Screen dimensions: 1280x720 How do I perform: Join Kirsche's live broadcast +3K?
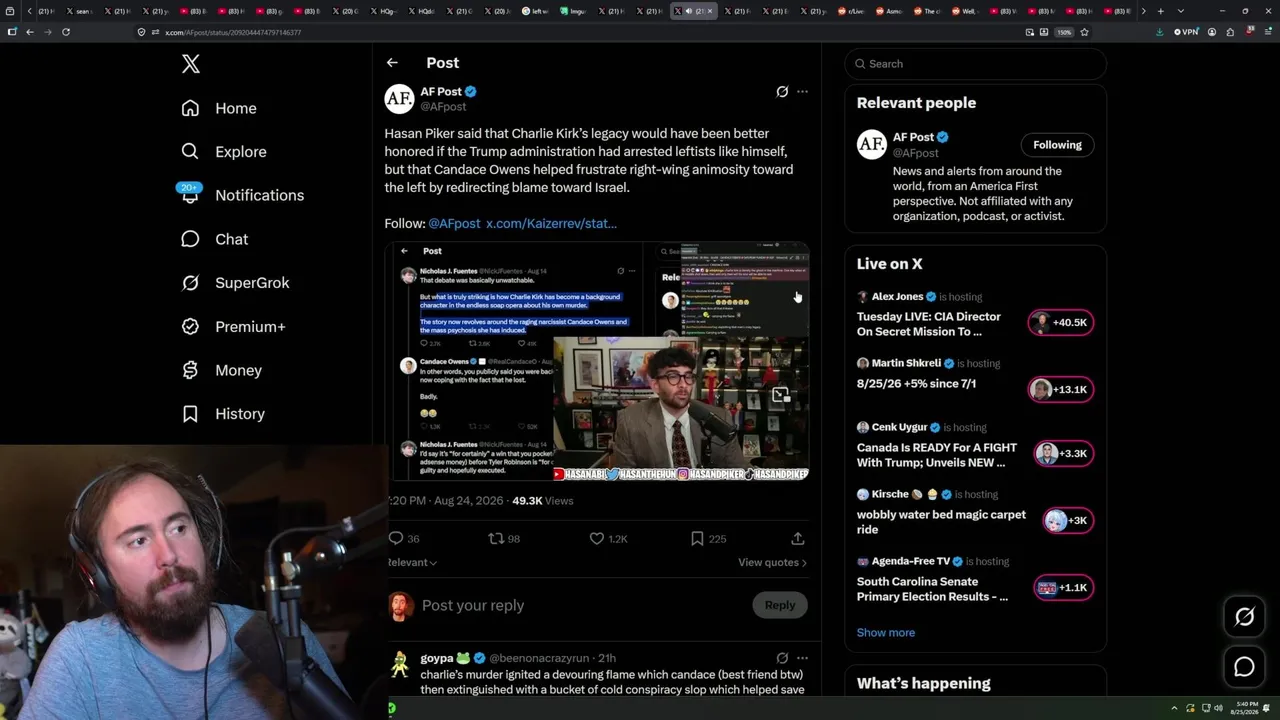[1068, 520]
